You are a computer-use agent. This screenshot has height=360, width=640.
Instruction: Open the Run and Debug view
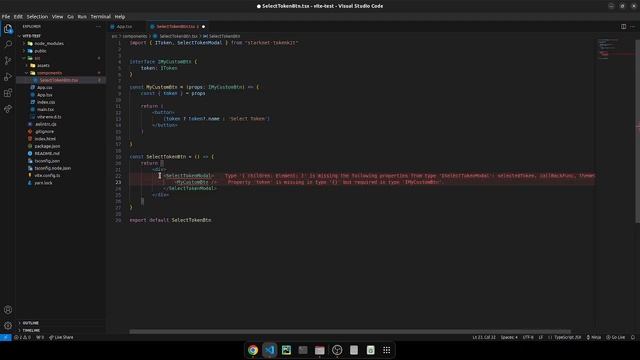(x=8, y=77)
